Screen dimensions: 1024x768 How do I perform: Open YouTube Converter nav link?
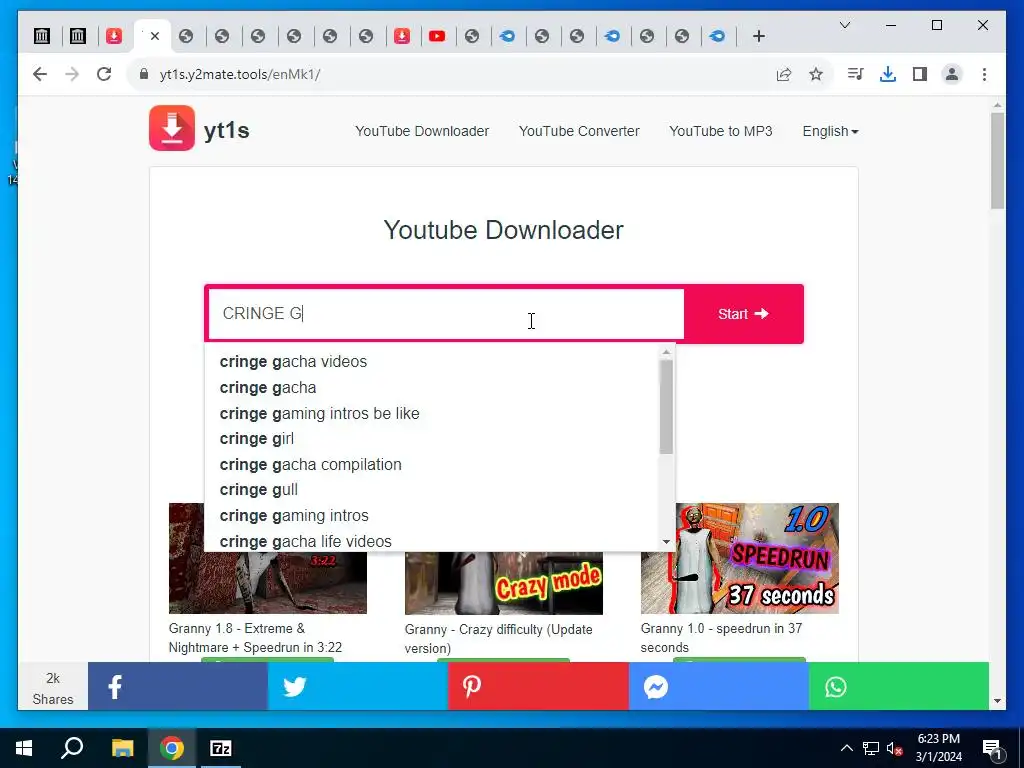point(579,131)
